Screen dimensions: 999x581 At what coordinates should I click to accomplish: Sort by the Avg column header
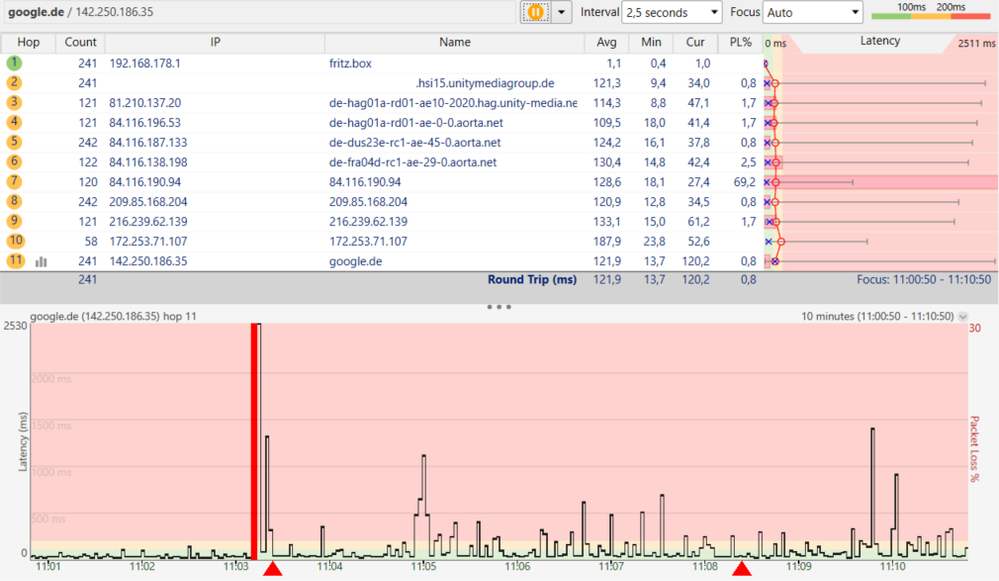coord(607,42)
